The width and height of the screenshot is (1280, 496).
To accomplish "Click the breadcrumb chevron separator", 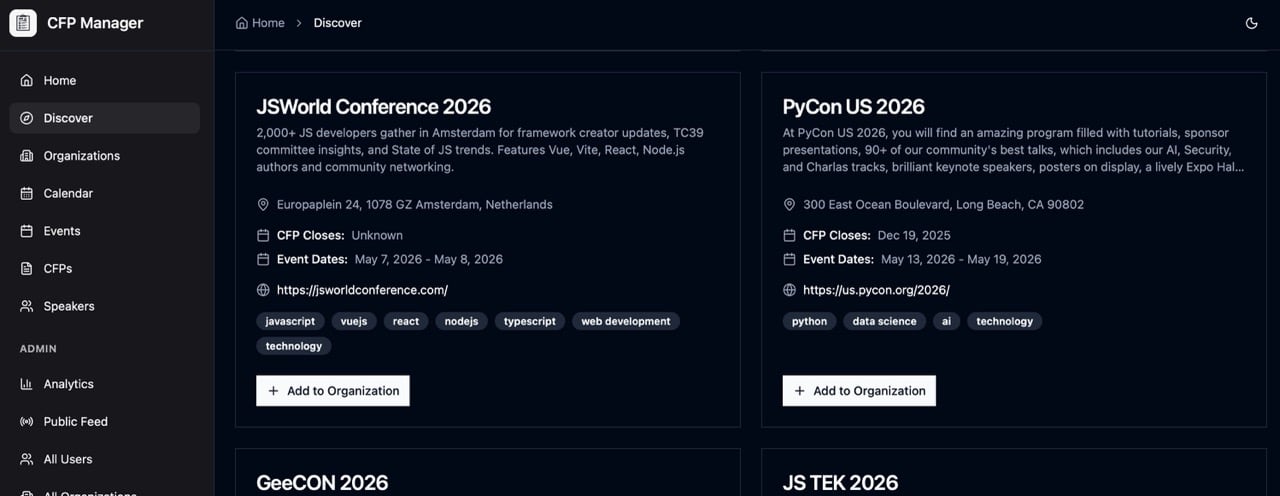I will click(299, 23).
